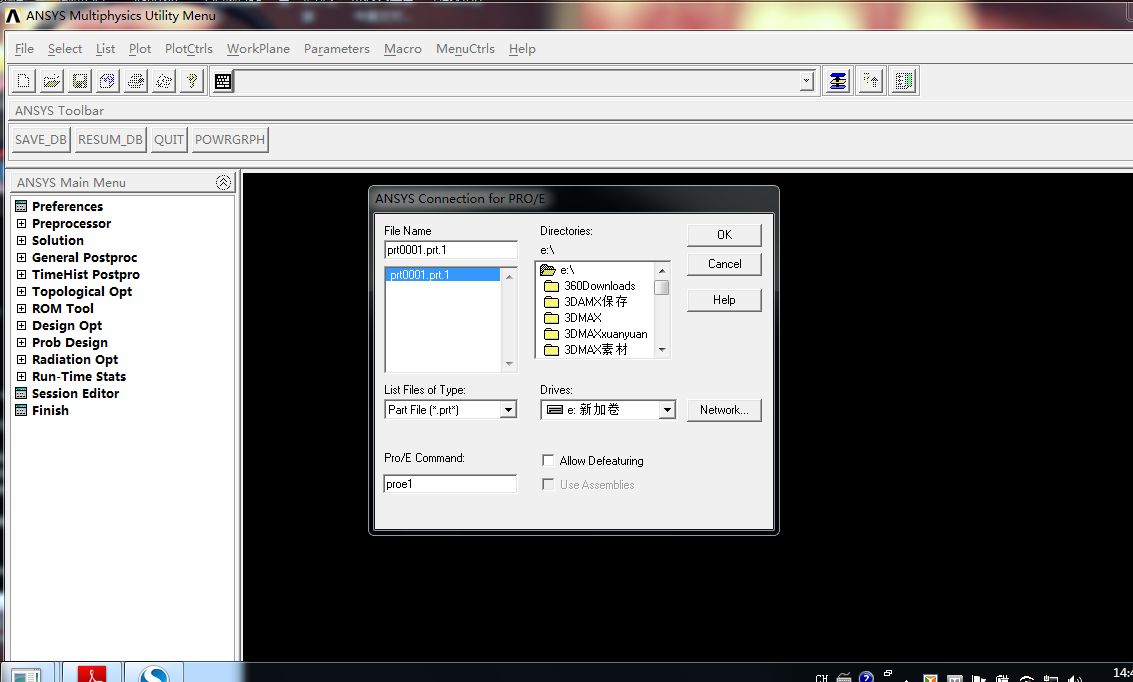
Task: Open the Plot menu
Action: (x=140, y=48)
